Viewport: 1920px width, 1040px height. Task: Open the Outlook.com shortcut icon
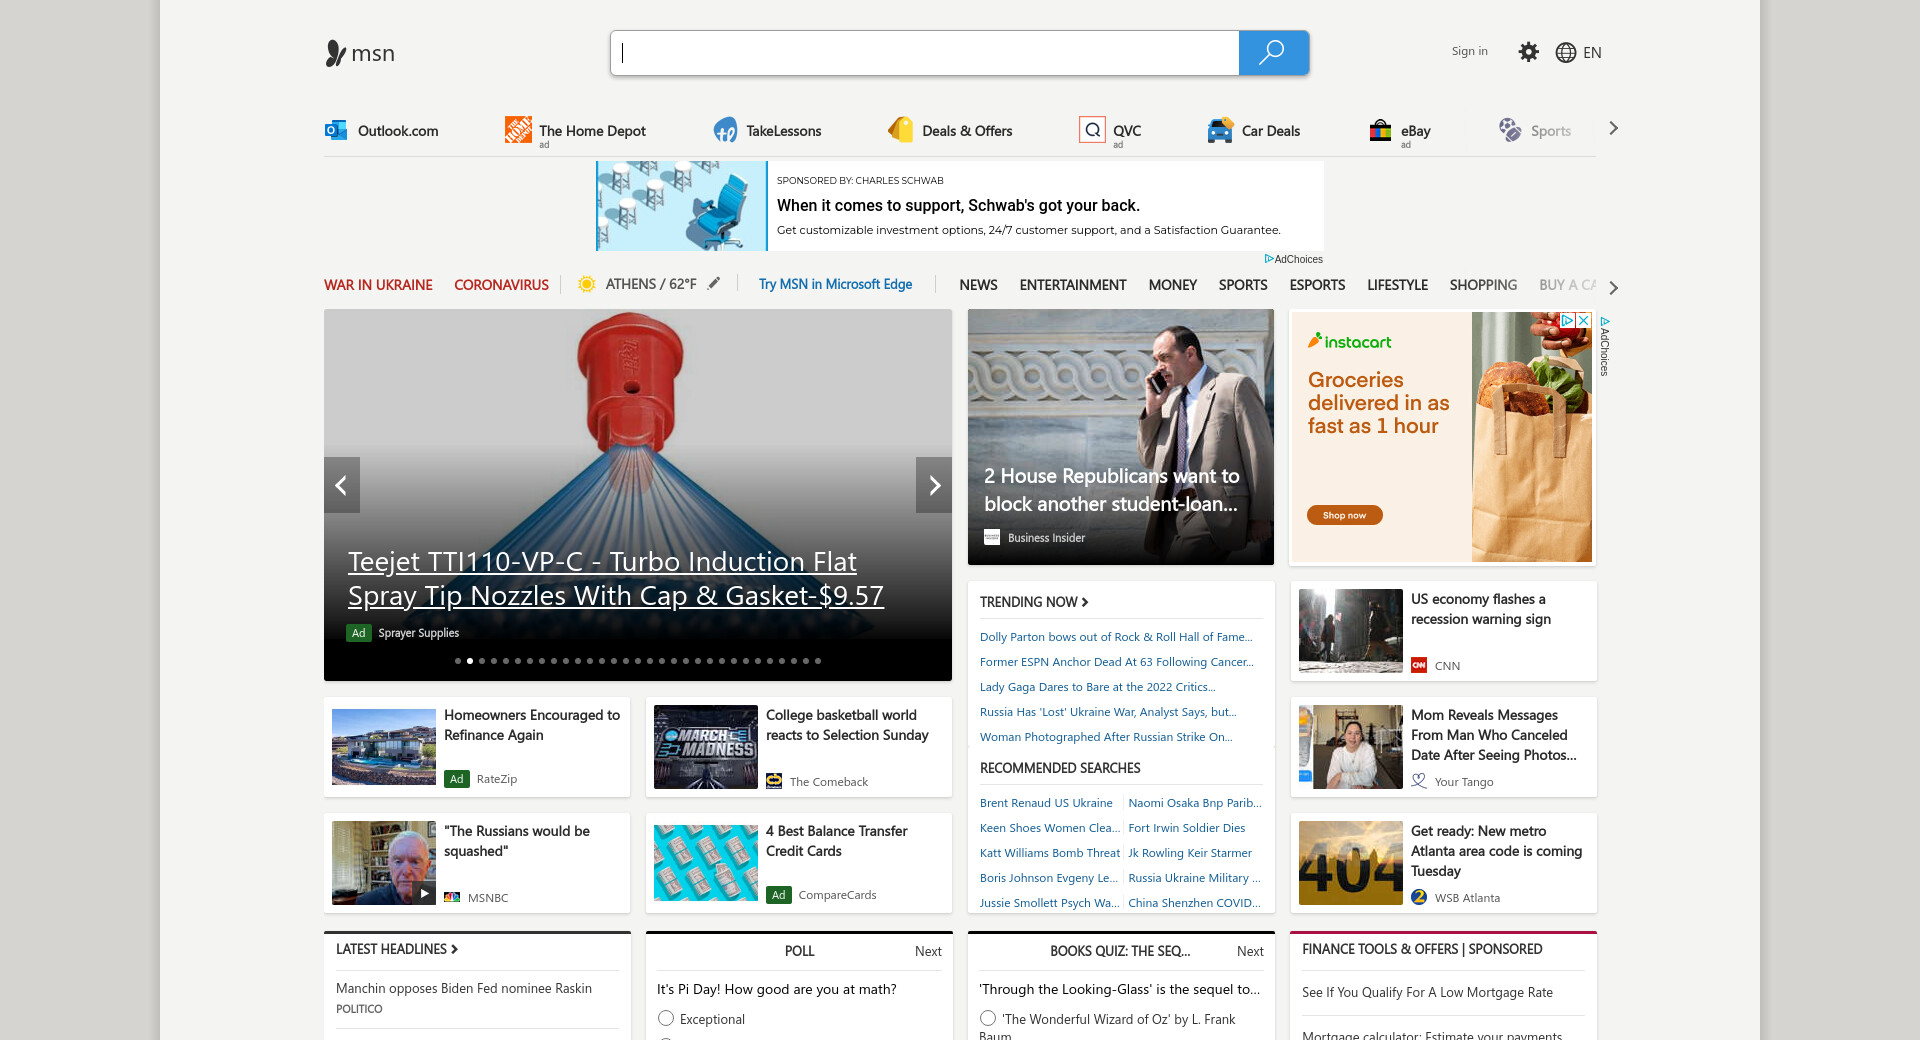pyautogui.click(x=336, y=130)
